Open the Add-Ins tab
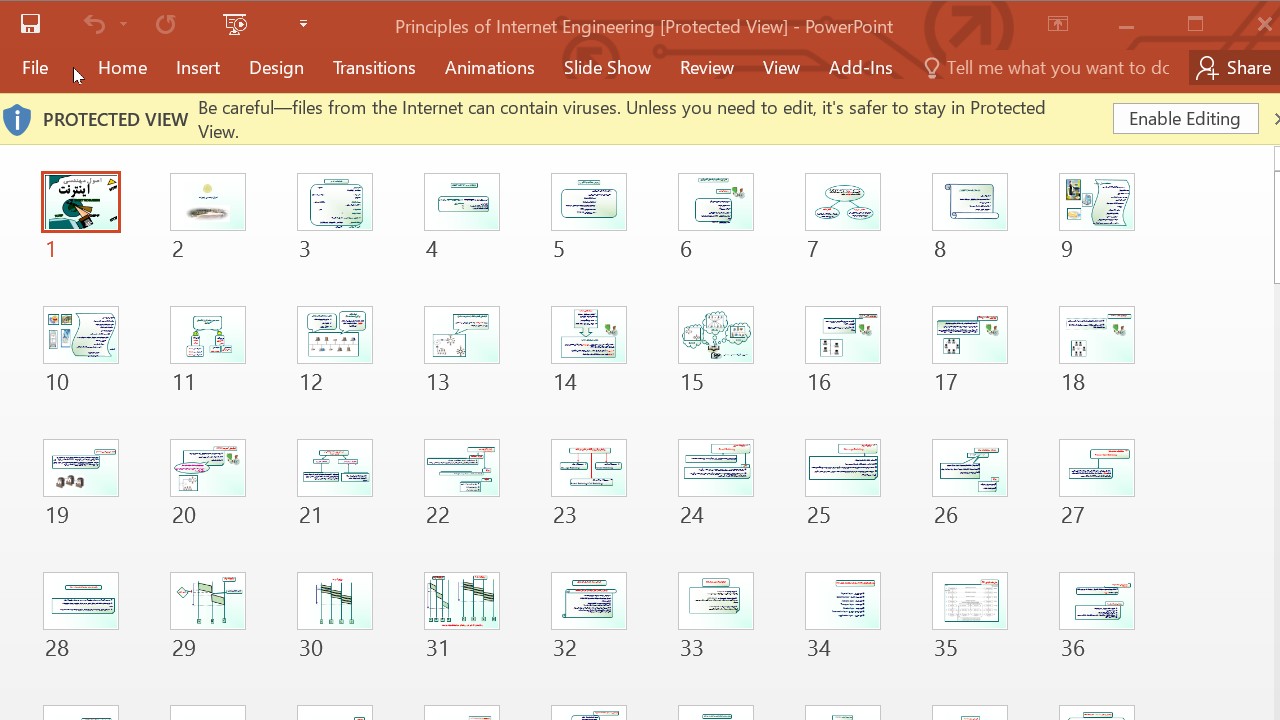Screen dimensions: 1280x720 [x=860, y=68]
